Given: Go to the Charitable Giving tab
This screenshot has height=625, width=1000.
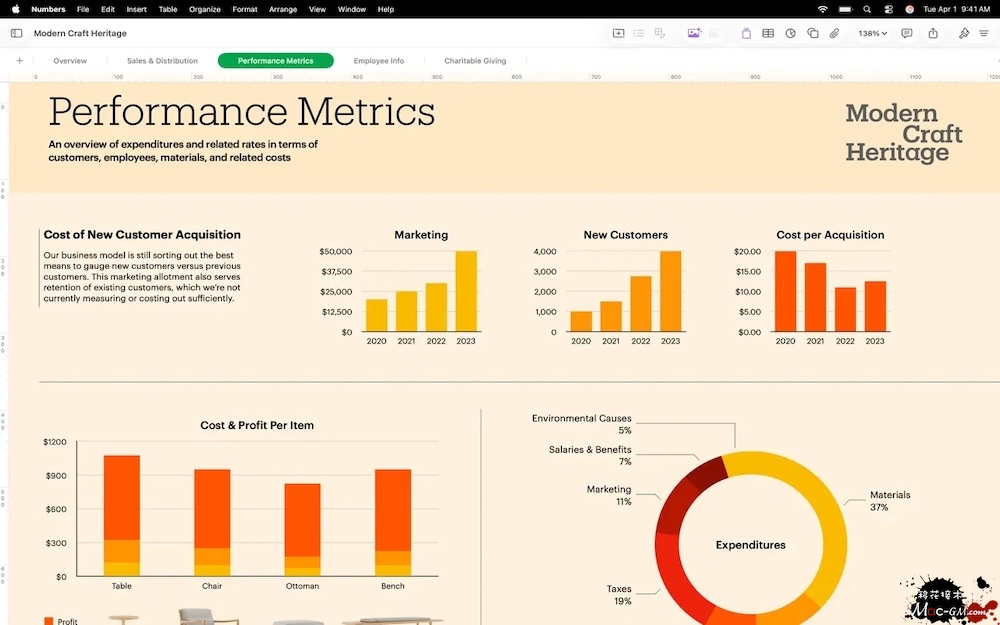Looking at the screenshot, I should click(475, 61).
